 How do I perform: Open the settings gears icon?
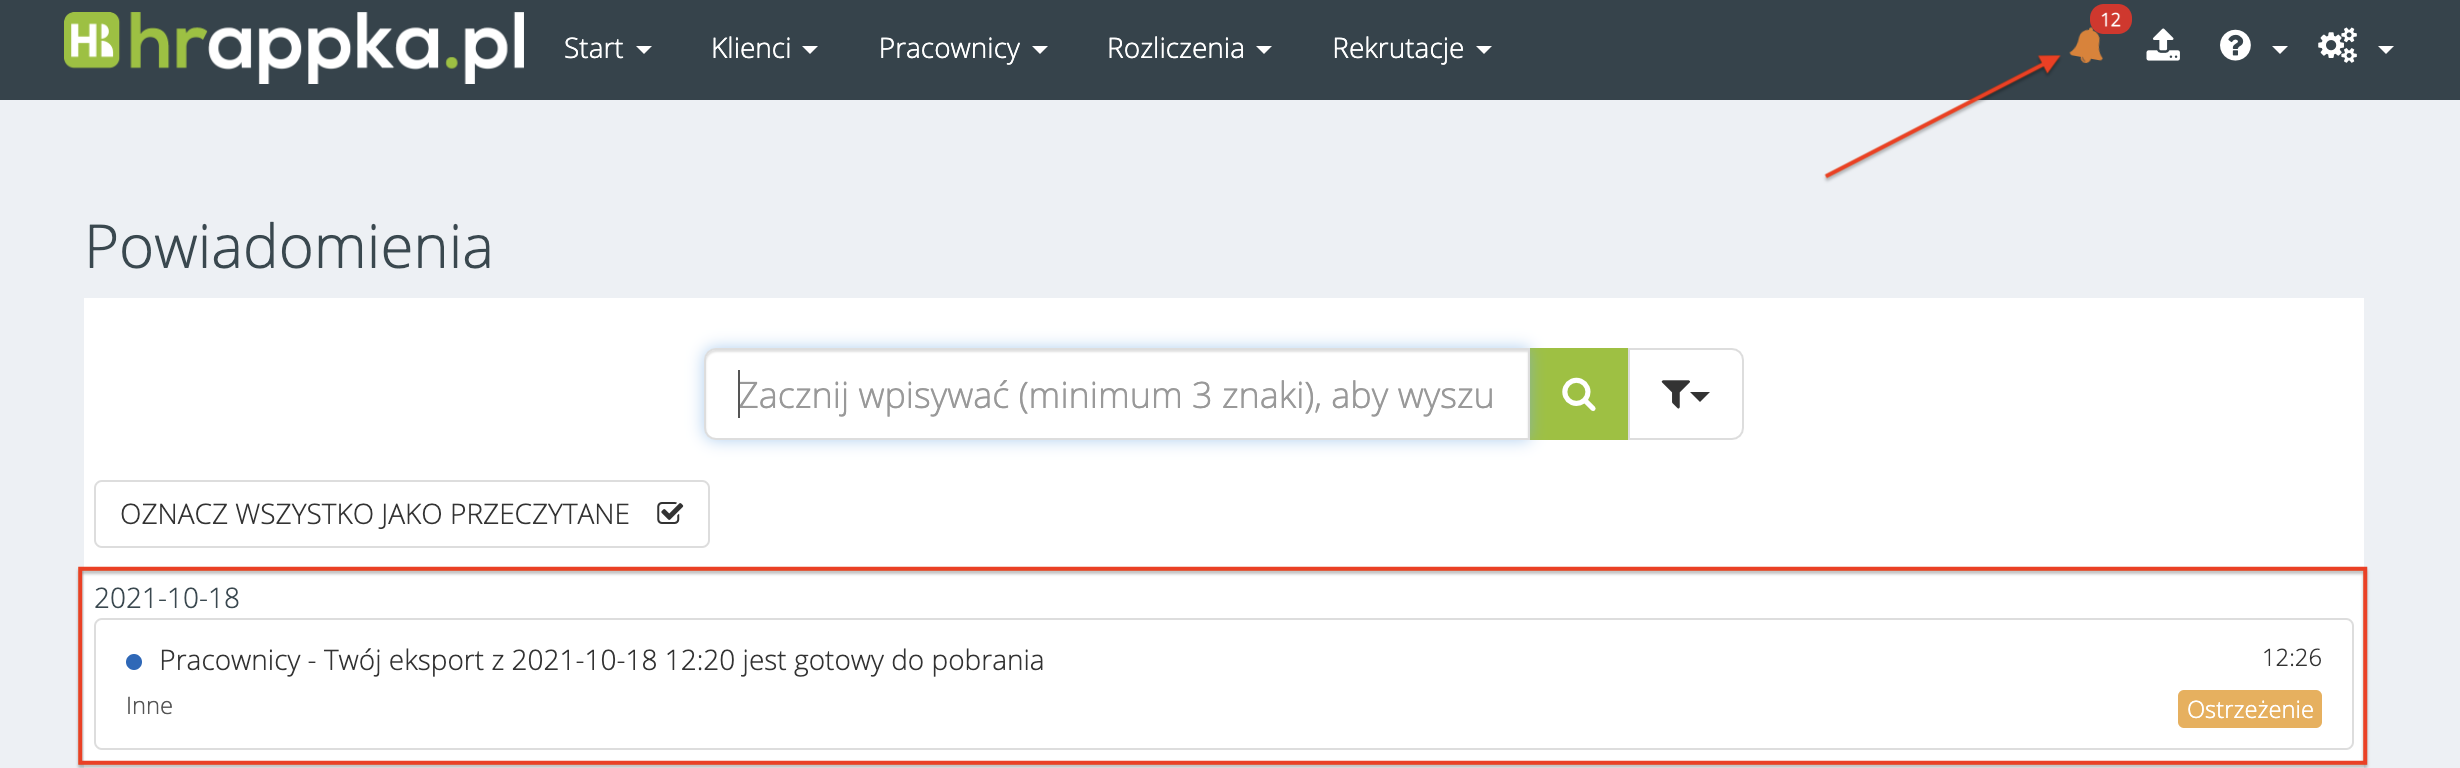tap(2337, 46)
